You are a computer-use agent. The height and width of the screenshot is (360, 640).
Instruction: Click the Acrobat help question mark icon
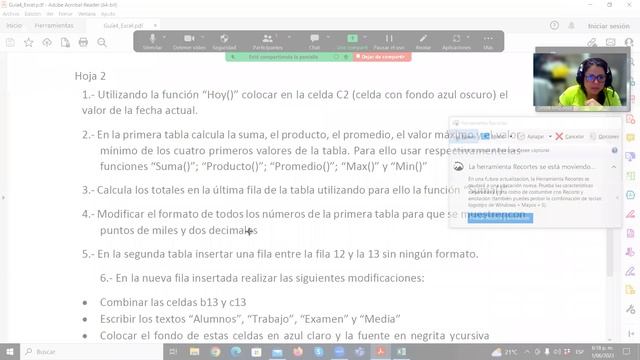[554, 25]
